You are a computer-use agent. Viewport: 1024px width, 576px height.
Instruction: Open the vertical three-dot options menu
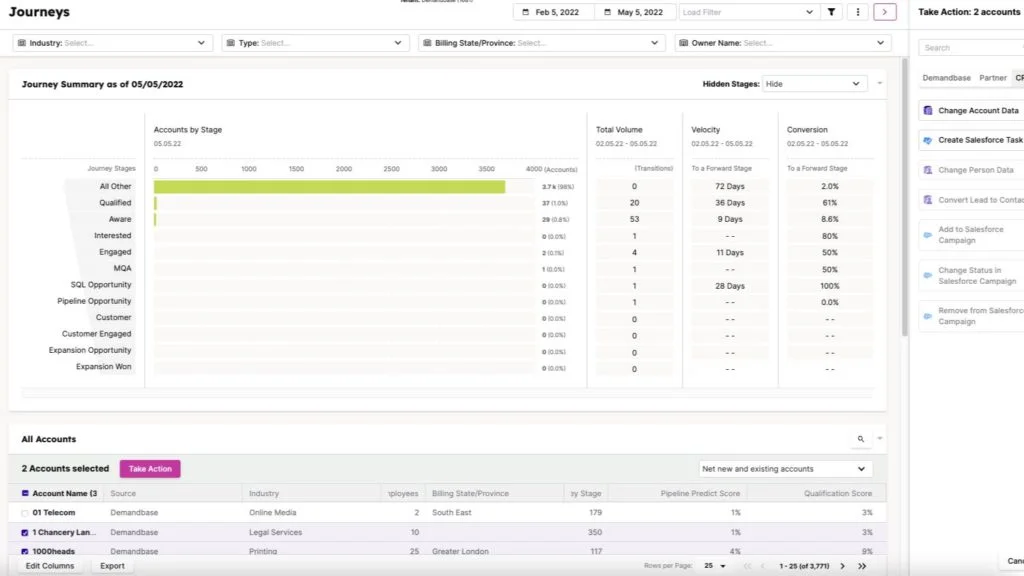[x=857, y=12]
